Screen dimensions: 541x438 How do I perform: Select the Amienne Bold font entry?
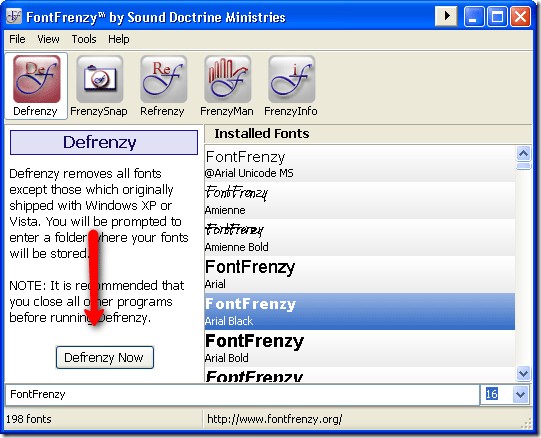click(x=360, y=238)
